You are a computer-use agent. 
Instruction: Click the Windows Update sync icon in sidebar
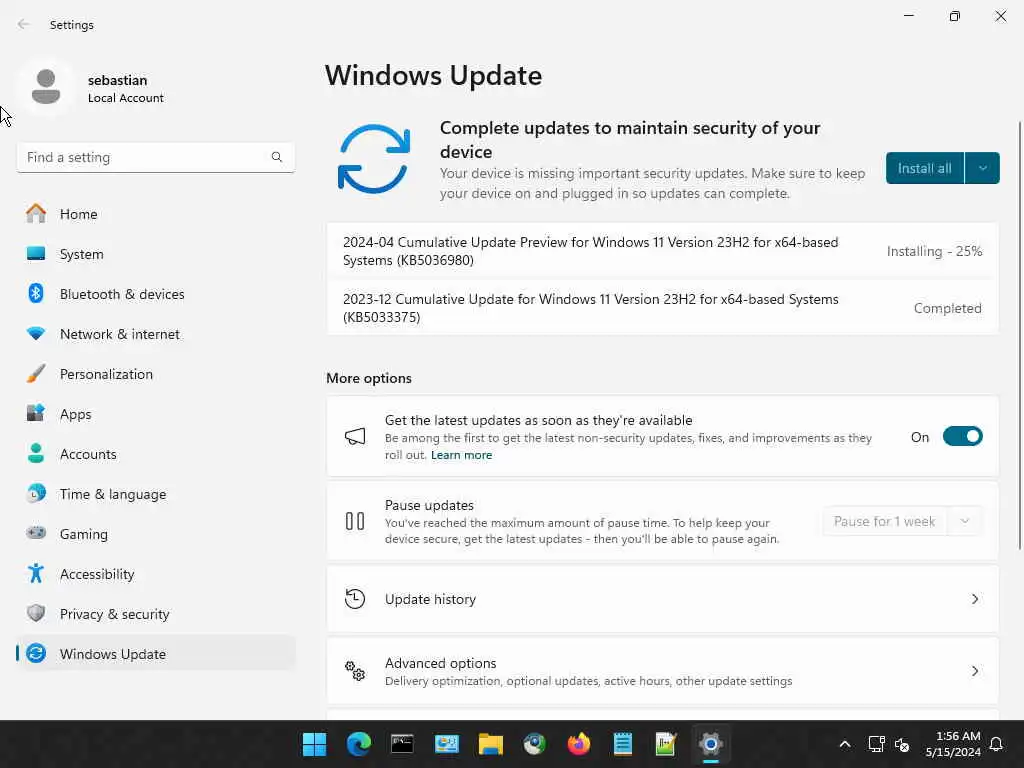coord(36,653)
